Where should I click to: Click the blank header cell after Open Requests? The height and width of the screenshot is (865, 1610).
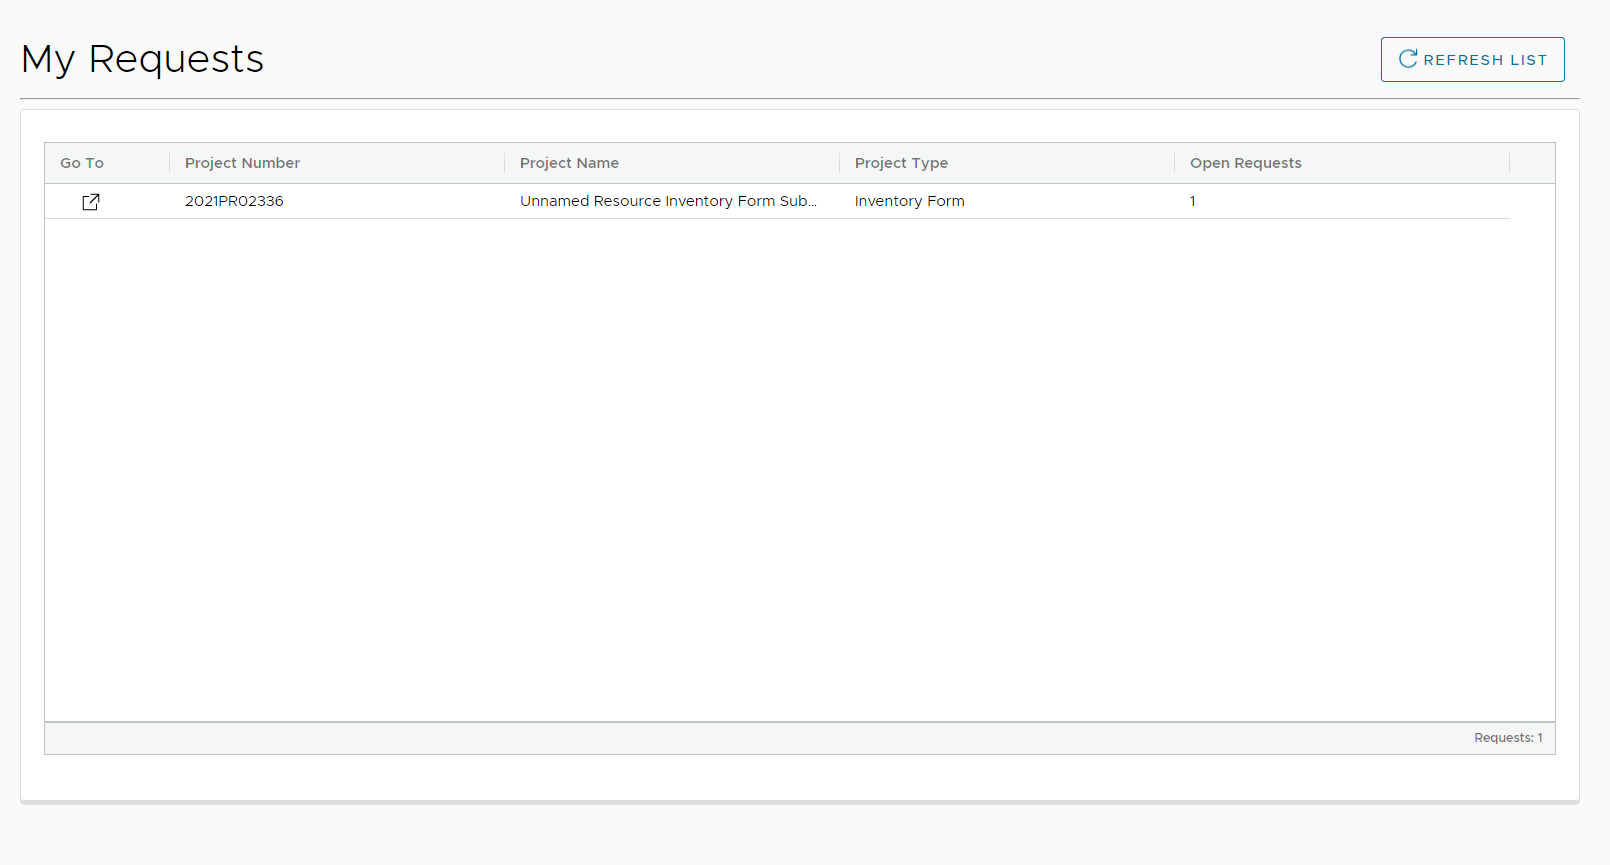(1532, 163)
